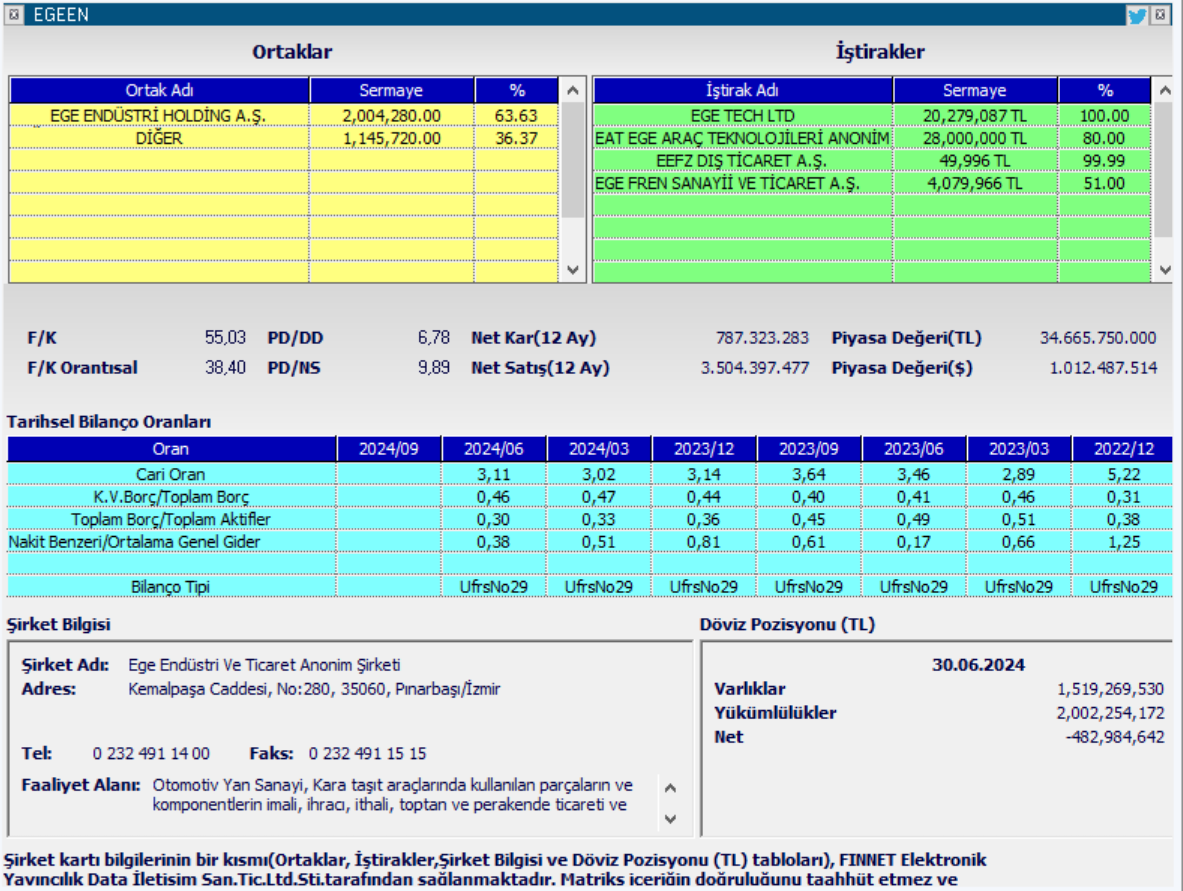This screenshot has width=1183, height=891.
Task: Click the Yükümlülükler value 2,002,254,172
Action: tap(1110, 713)
